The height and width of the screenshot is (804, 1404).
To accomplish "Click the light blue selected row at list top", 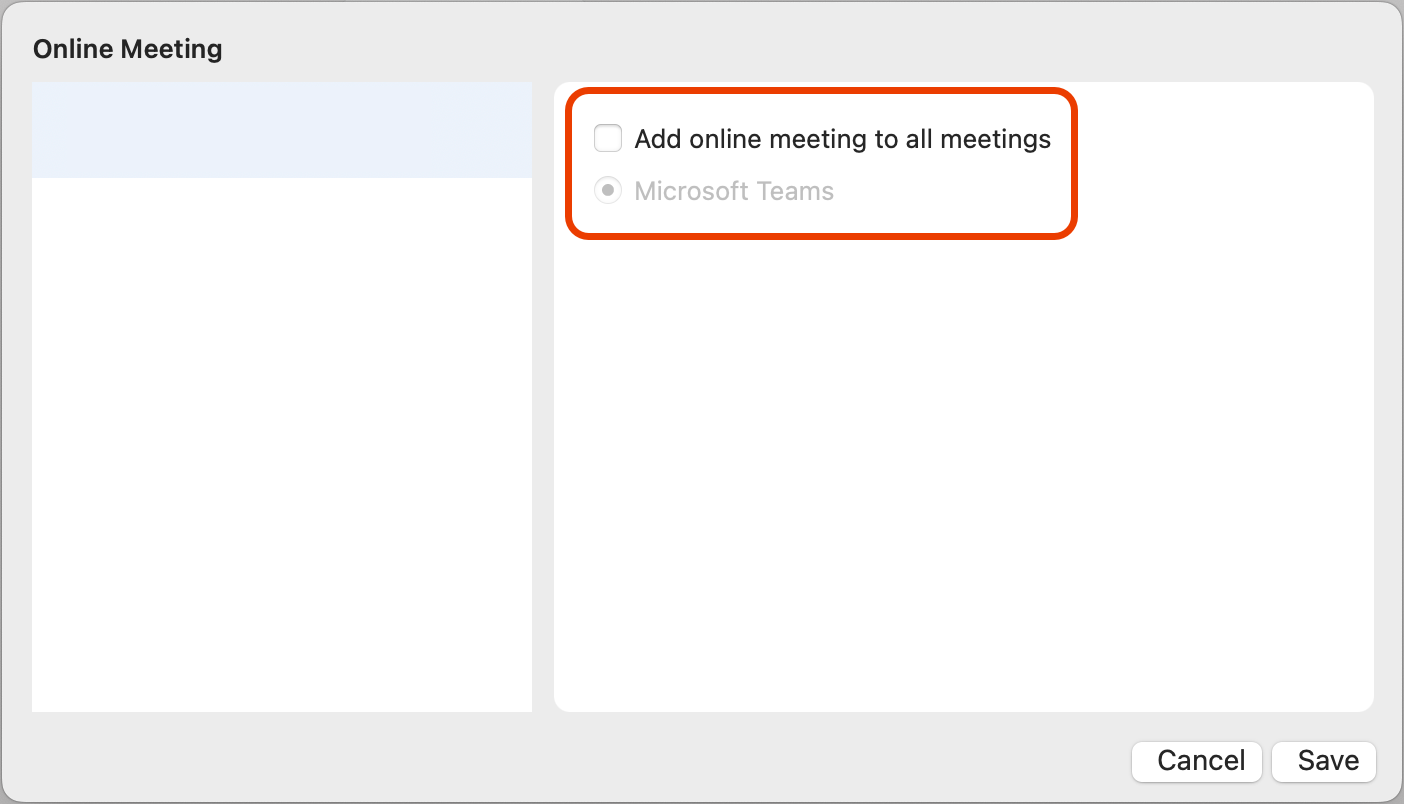I will [x=281, y=130].
